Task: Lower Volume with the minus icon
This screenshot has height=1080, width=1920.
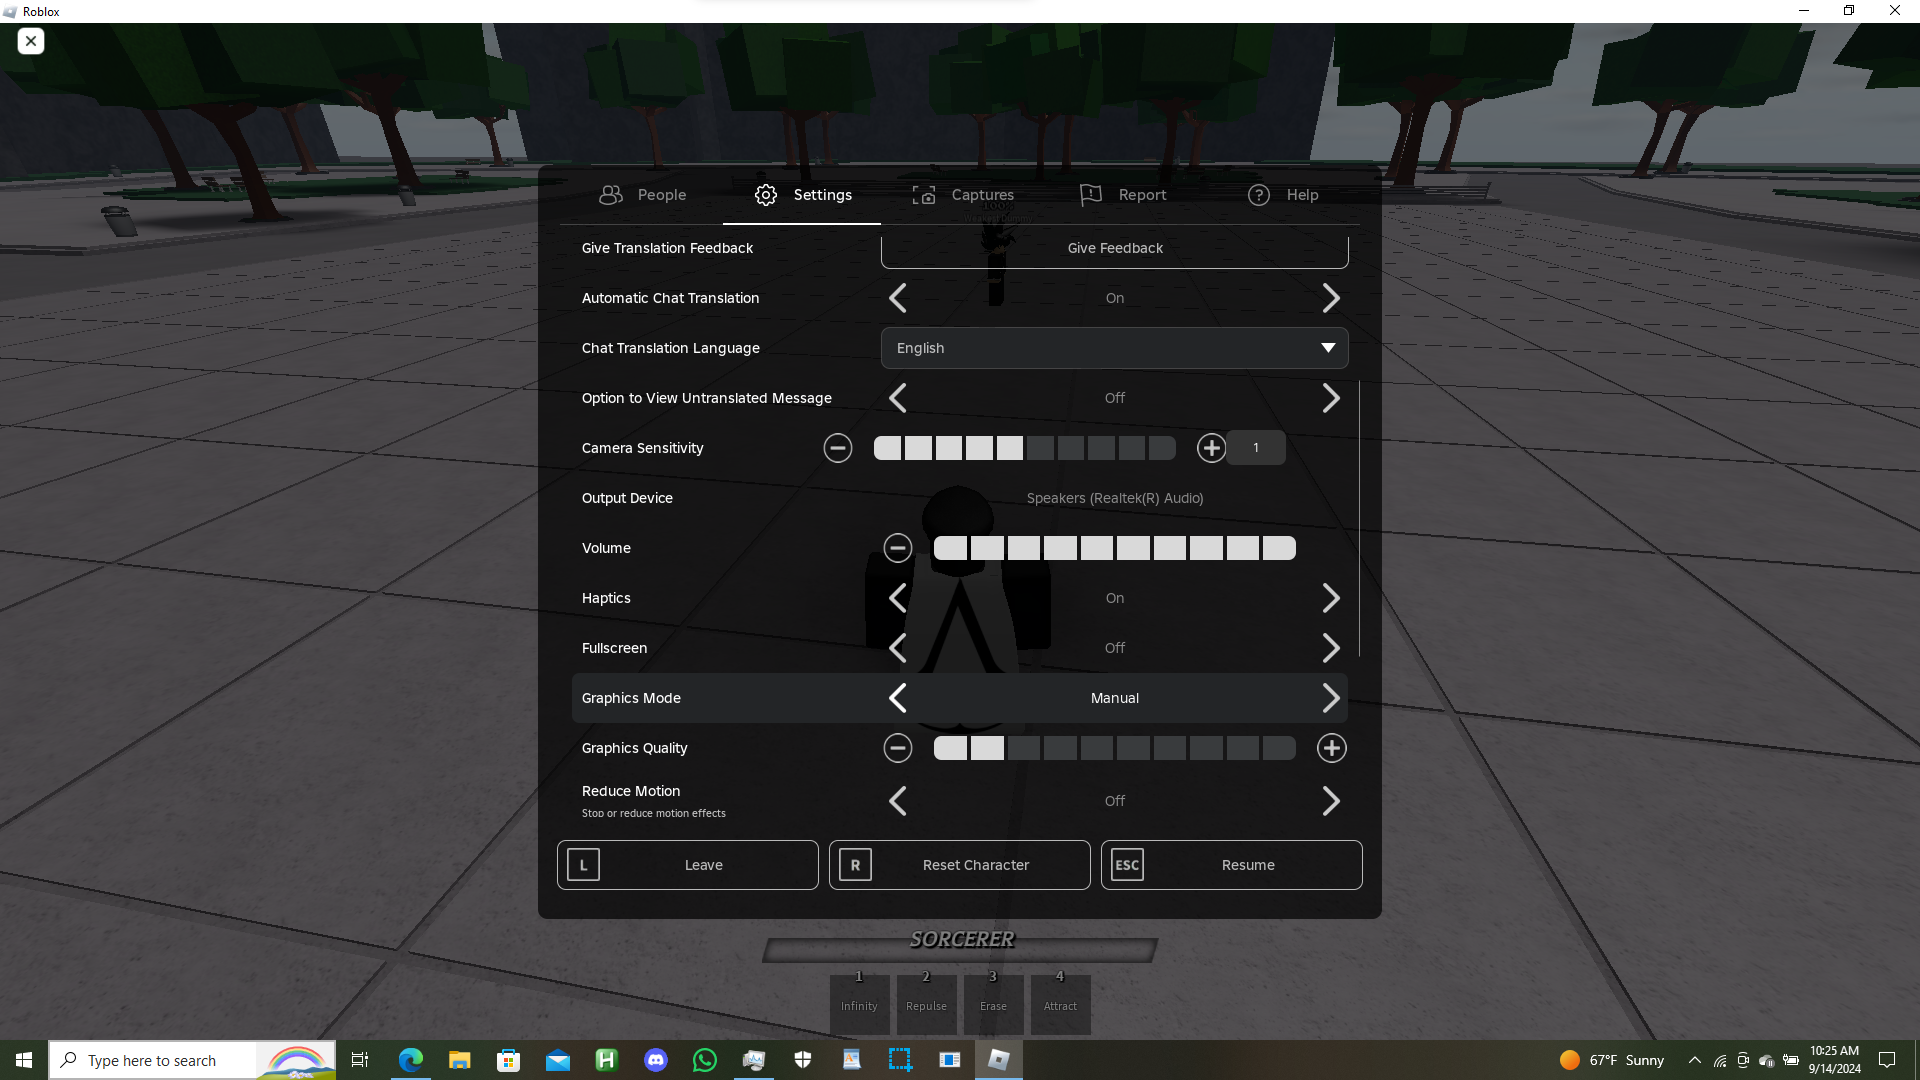Action: (898, 548)
